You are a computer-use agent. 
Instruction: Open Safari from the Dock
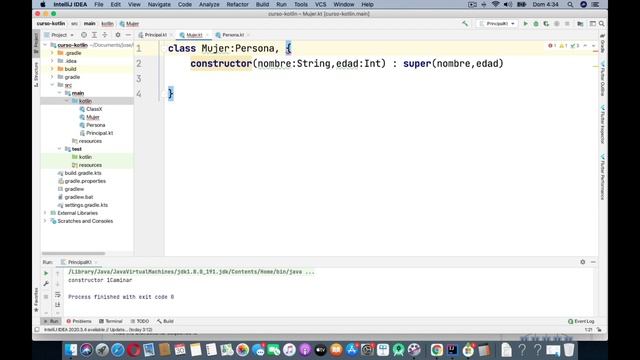(118, 350)
